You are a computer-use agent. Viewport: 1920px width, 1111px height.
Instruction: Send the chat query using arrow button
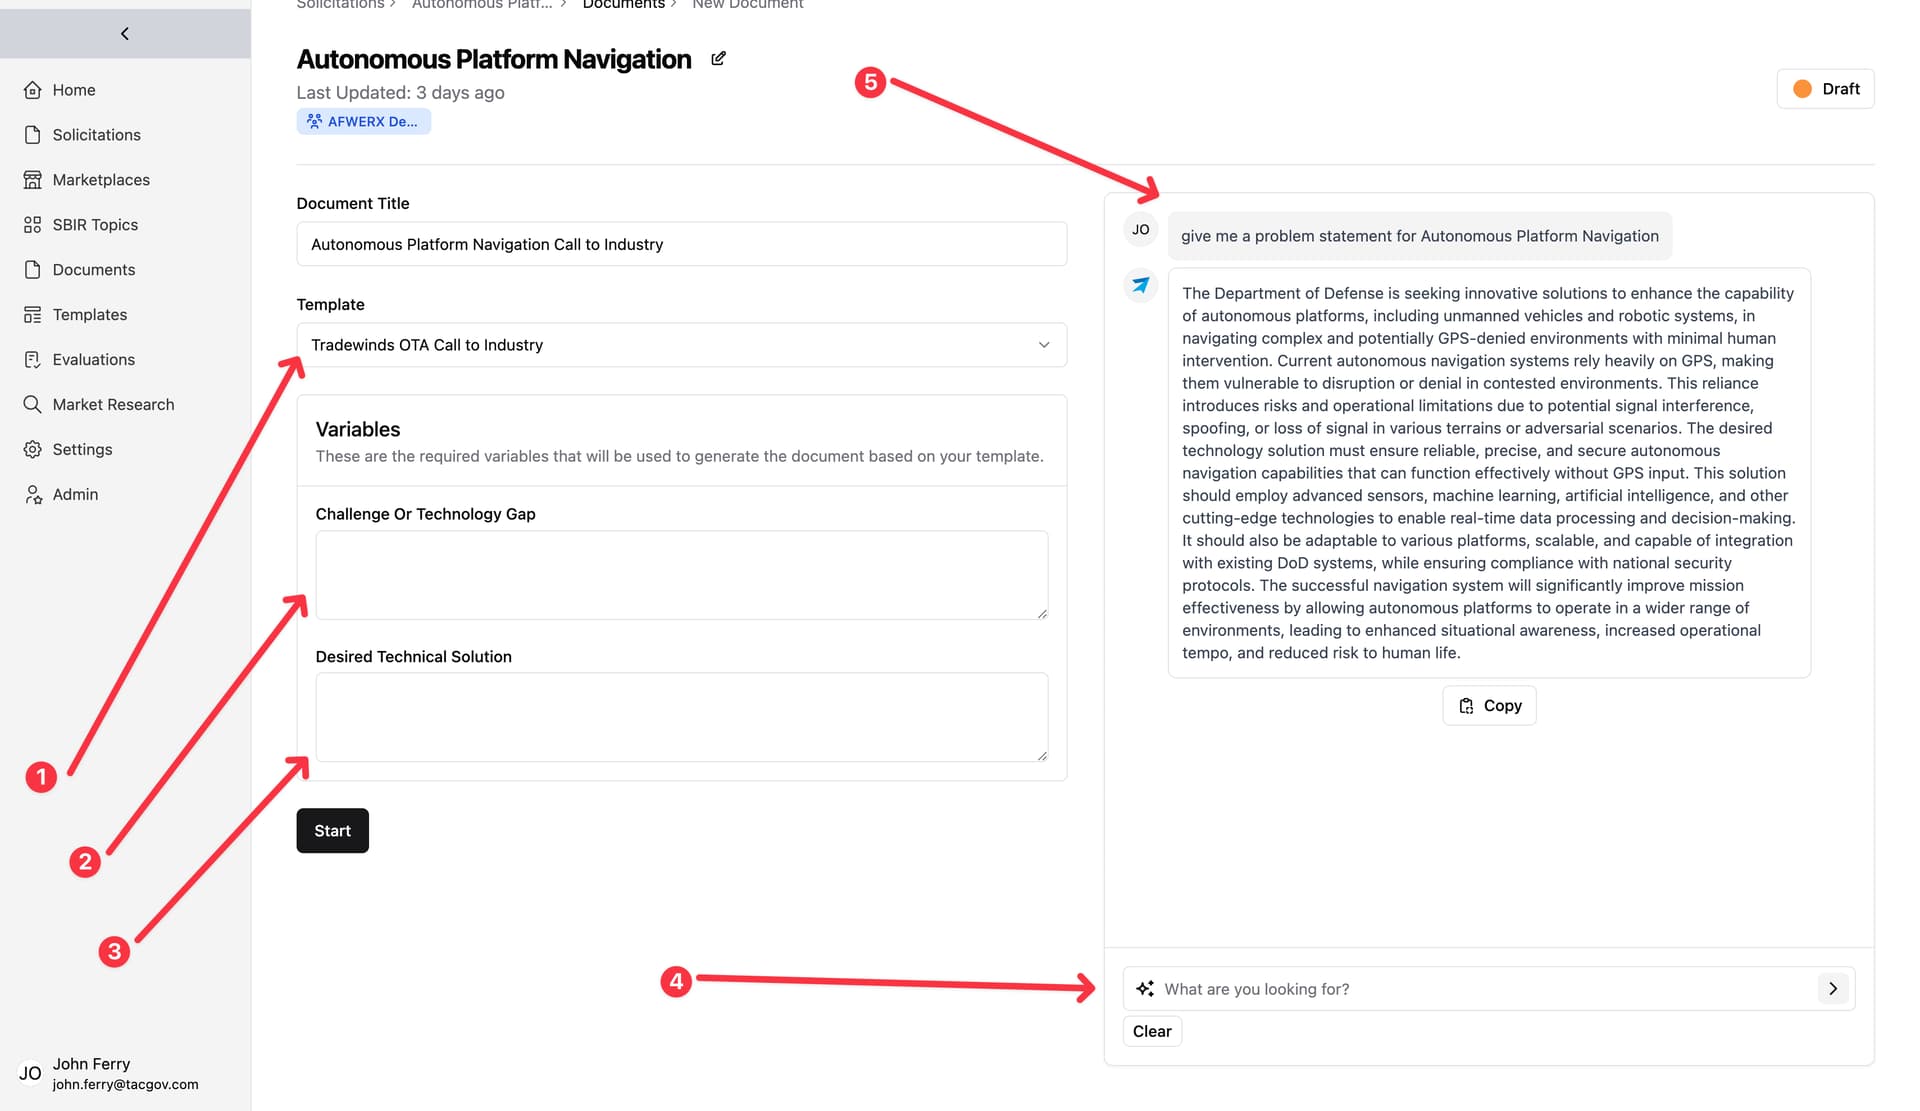click(x=1833, y=989)
